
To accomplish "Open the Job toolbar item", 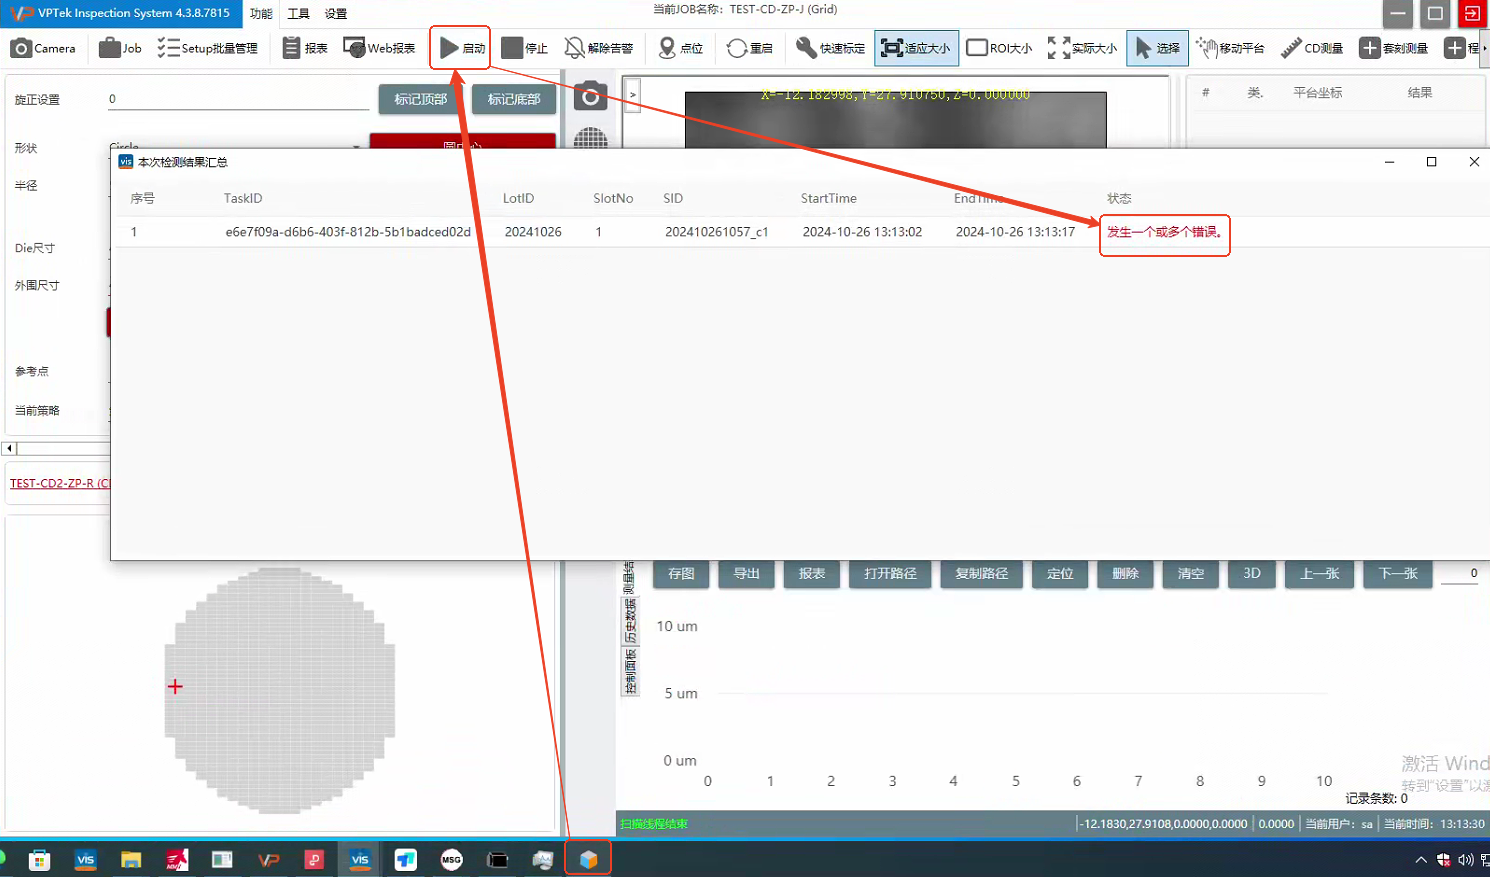I will tap(120, 48).
